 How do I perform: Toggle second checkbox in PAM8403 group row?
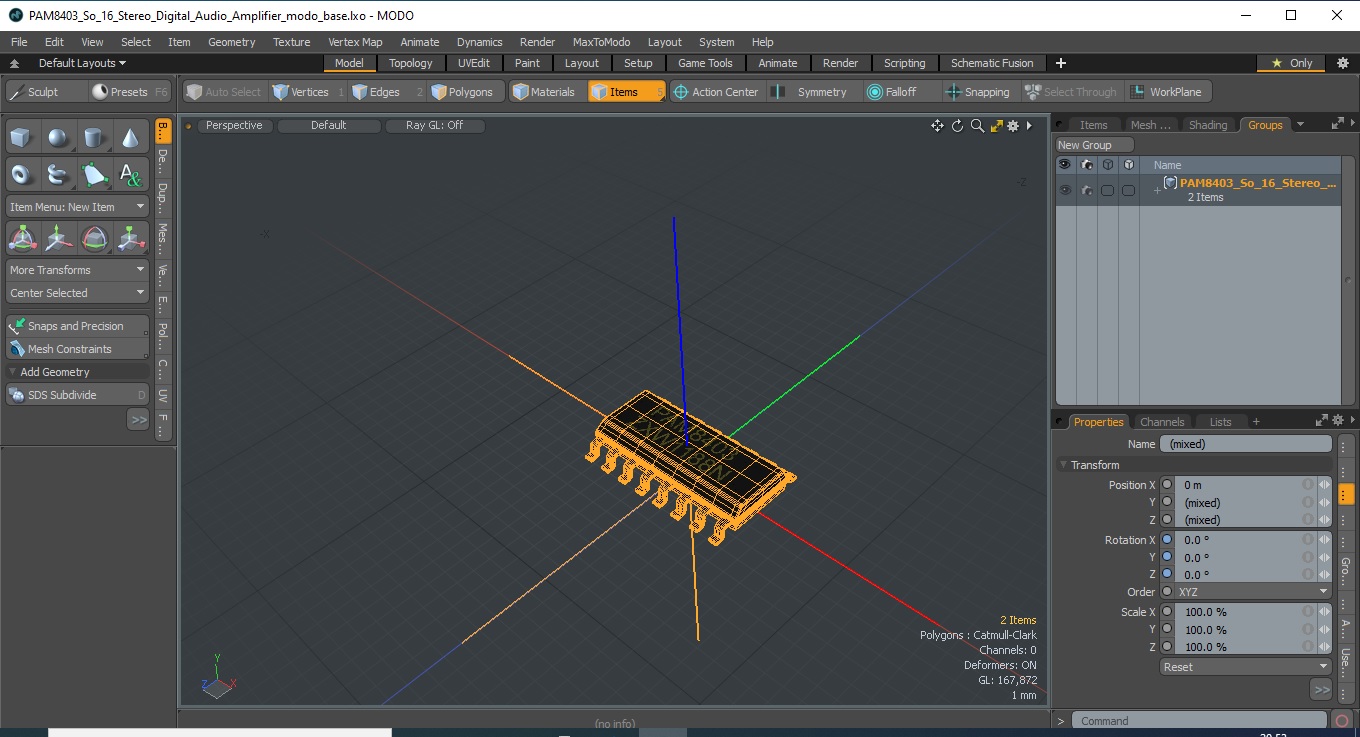pyautogui.click(x=1128, y=190)
